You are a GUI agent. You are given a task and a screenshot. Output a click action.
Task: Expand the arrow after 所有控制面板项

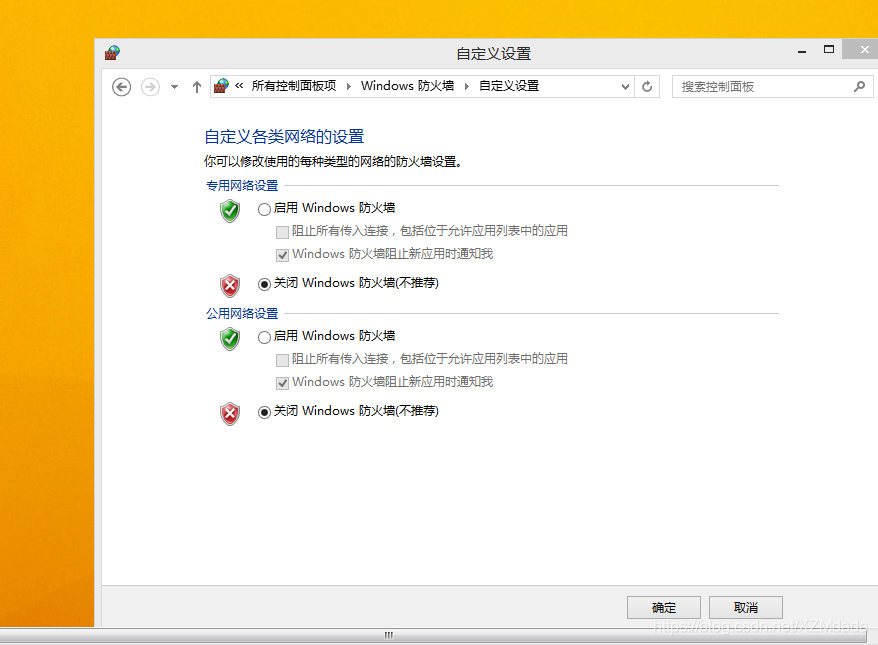point(349,86)
